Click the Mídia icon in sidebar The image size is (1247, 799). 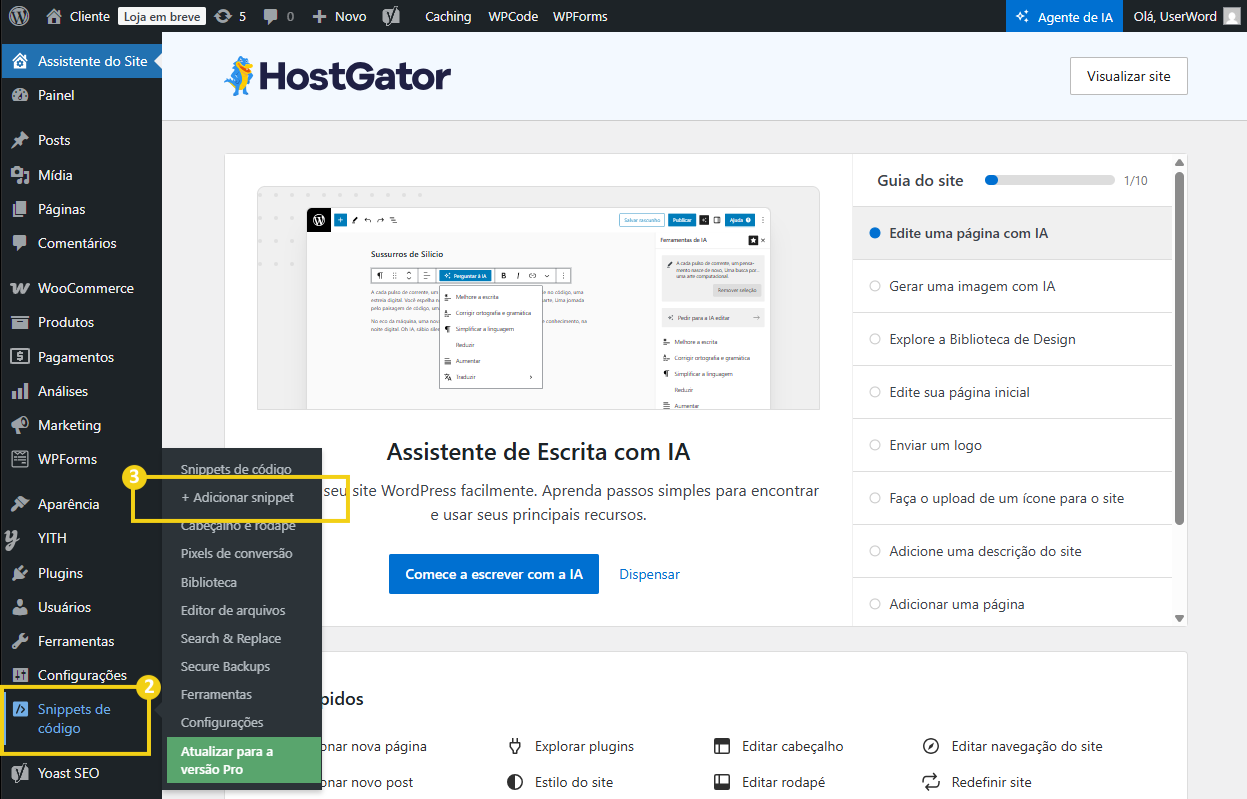pyautogui.click(x=20, y=175)
